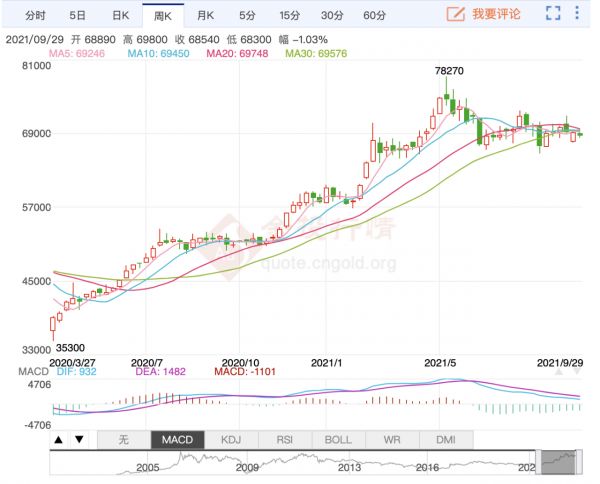
Task: Enable the KDJ indicator
Action: [231, 440]
